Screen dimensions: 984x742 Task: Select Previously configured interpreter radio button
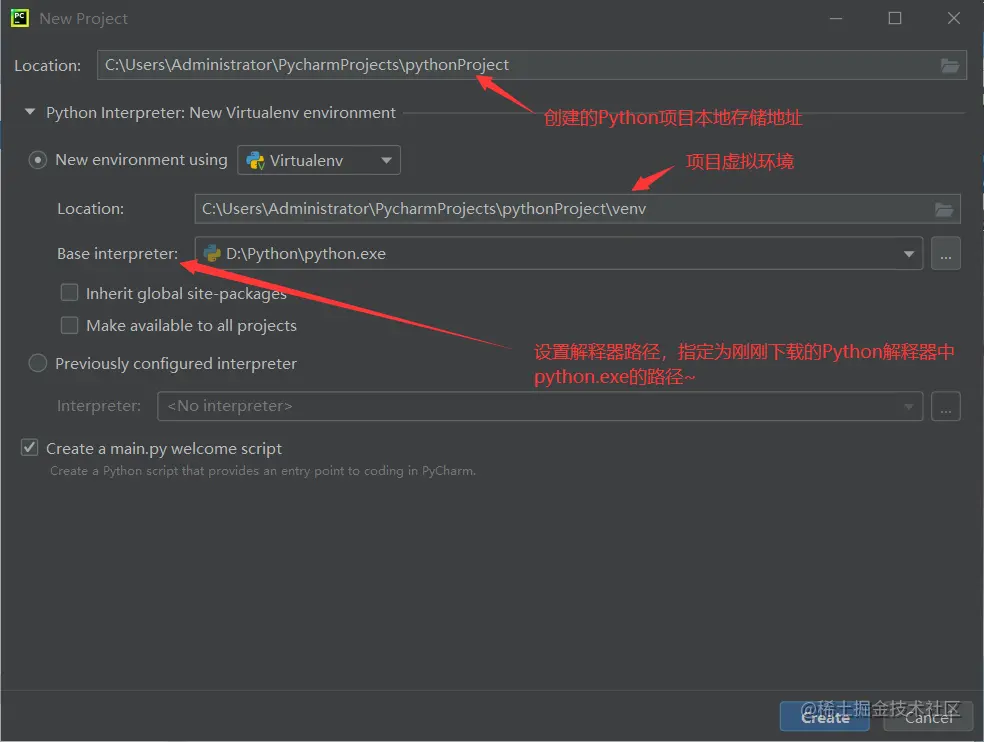coord(38,363)
